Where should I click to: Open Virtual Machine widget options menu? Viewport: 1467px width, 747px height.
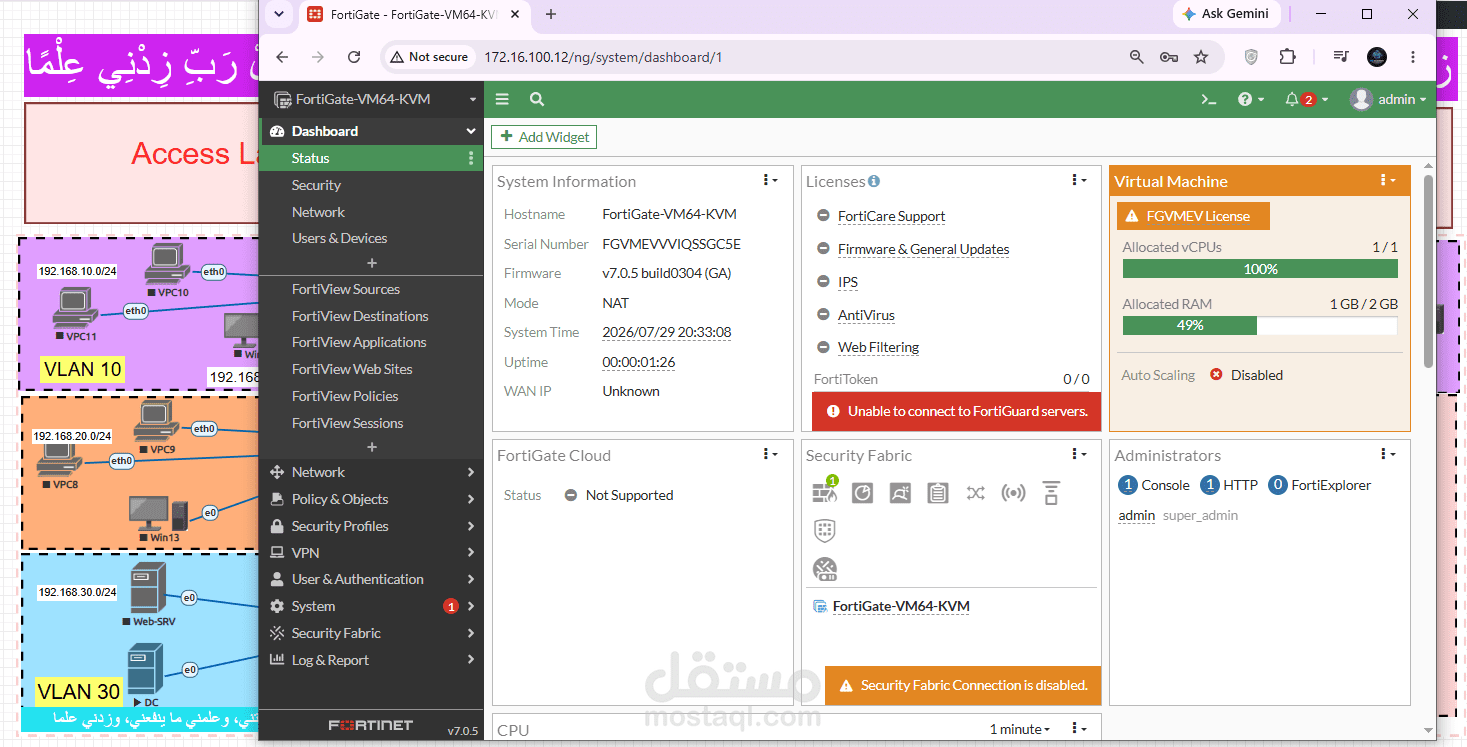tap(1387, 180)
